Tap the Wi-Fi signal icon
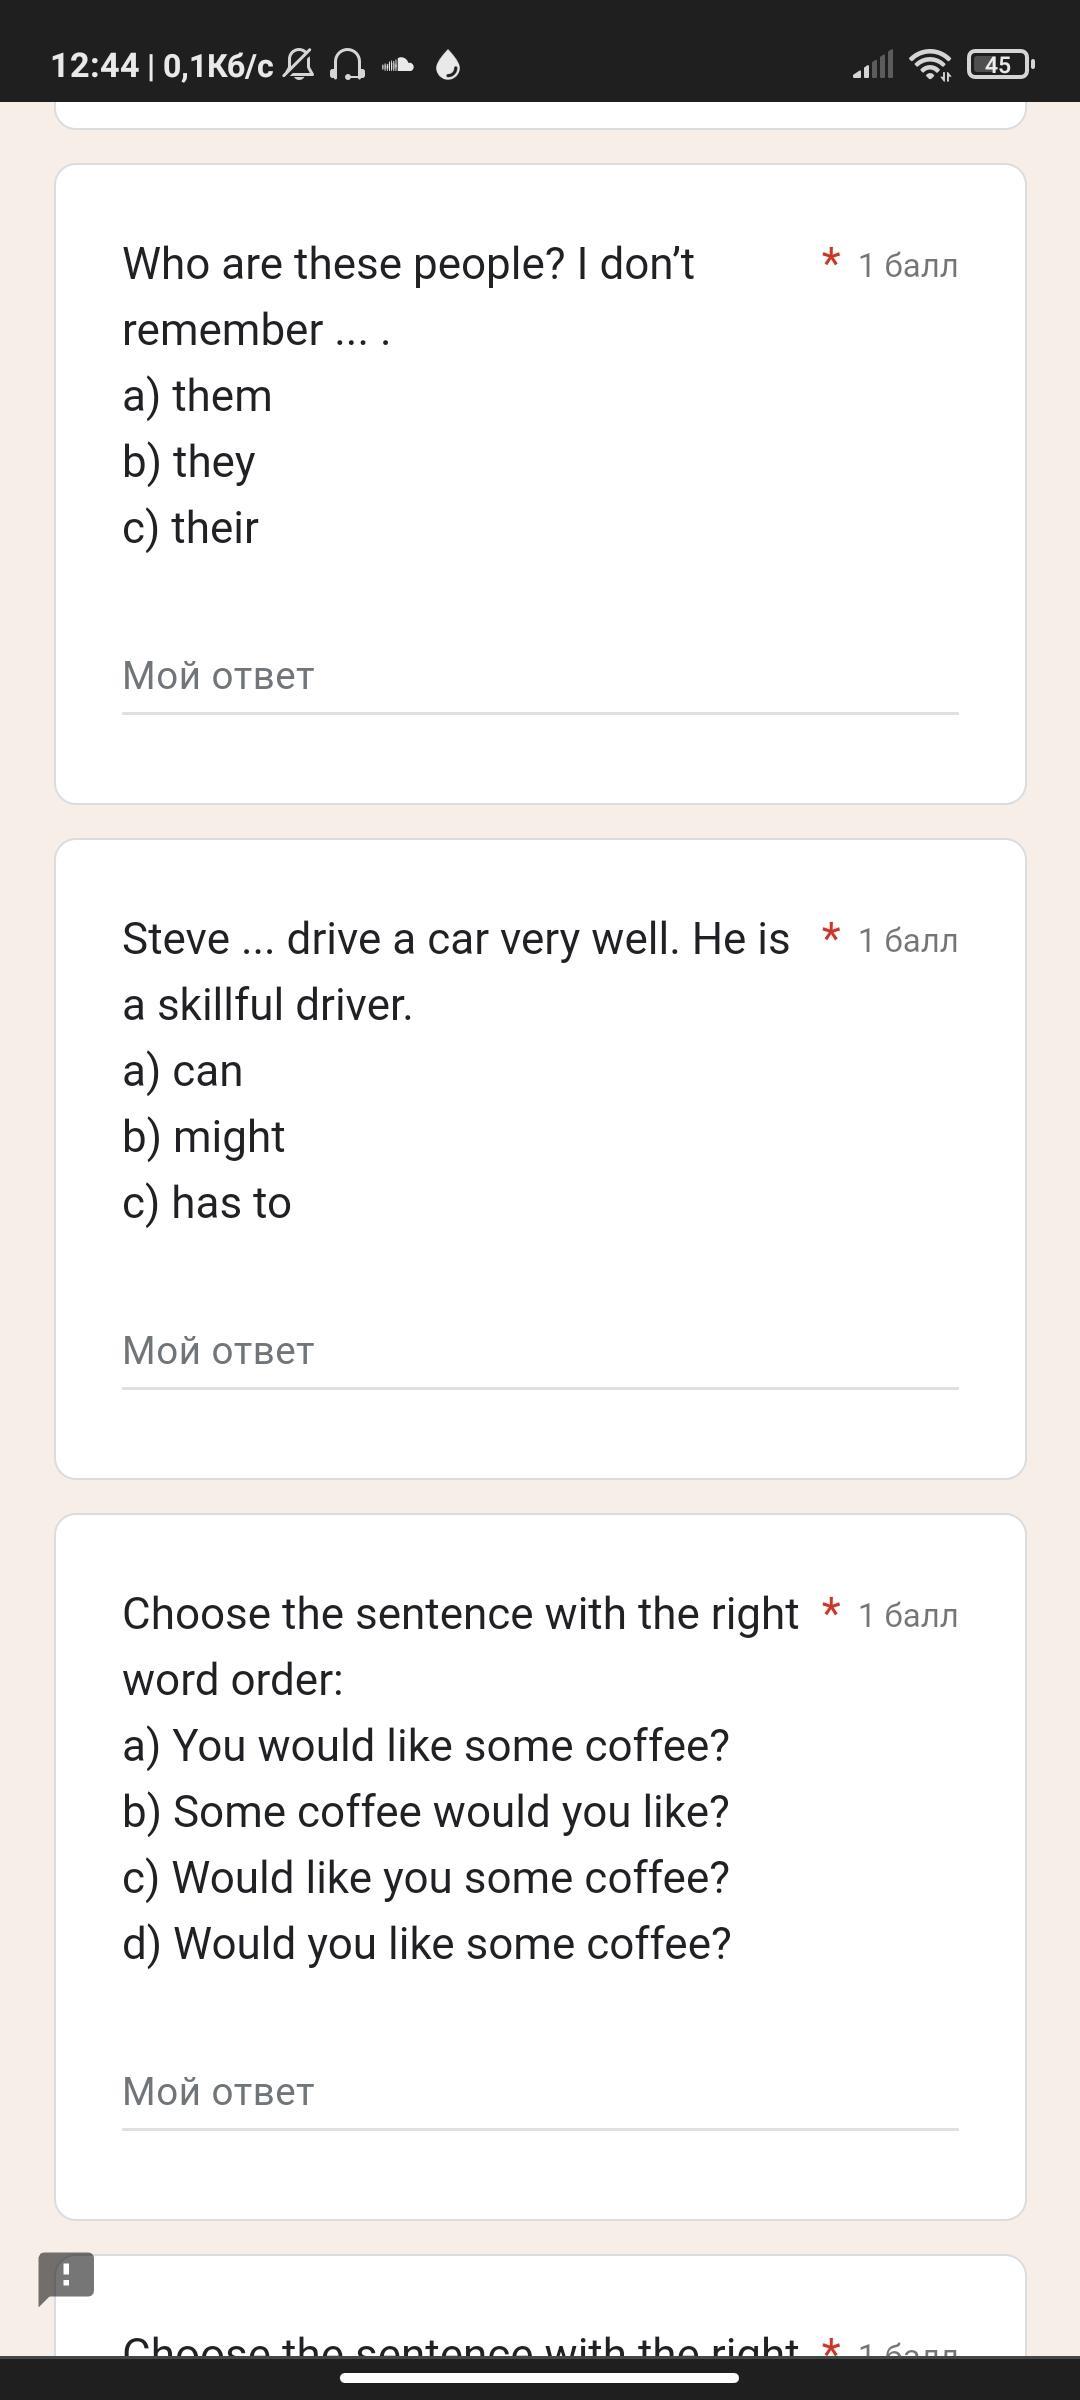This screenshot has height=2400, width=1080. tap(930, 65)
